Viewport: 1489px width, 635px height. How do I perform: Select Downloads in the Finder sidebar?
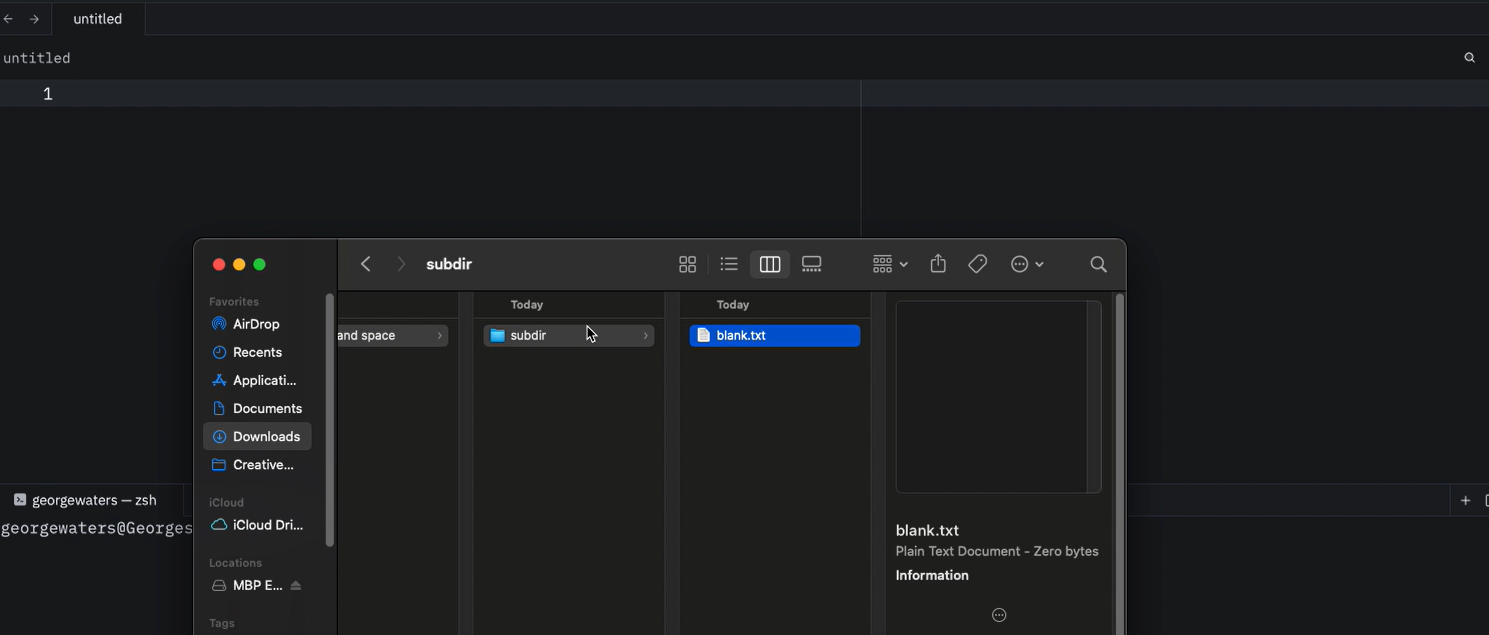[257, 436]
